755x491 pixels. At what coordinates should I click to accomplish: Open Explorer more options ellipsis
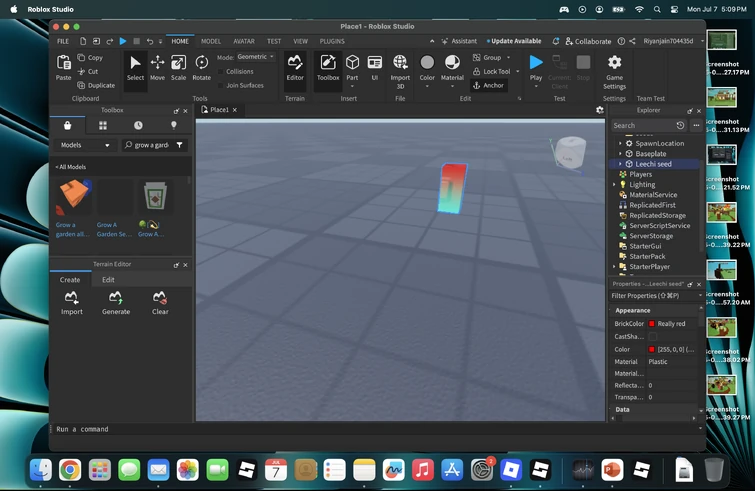click(x=696, y=125)
